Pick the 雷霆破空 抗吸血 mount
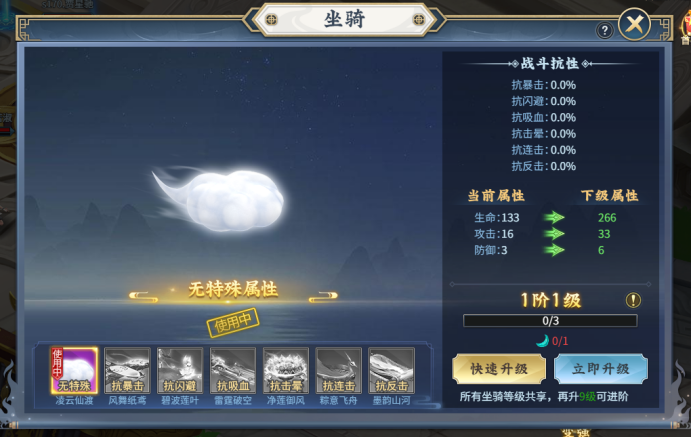Viewport: 692px width, 437px height. coord(233,370)
